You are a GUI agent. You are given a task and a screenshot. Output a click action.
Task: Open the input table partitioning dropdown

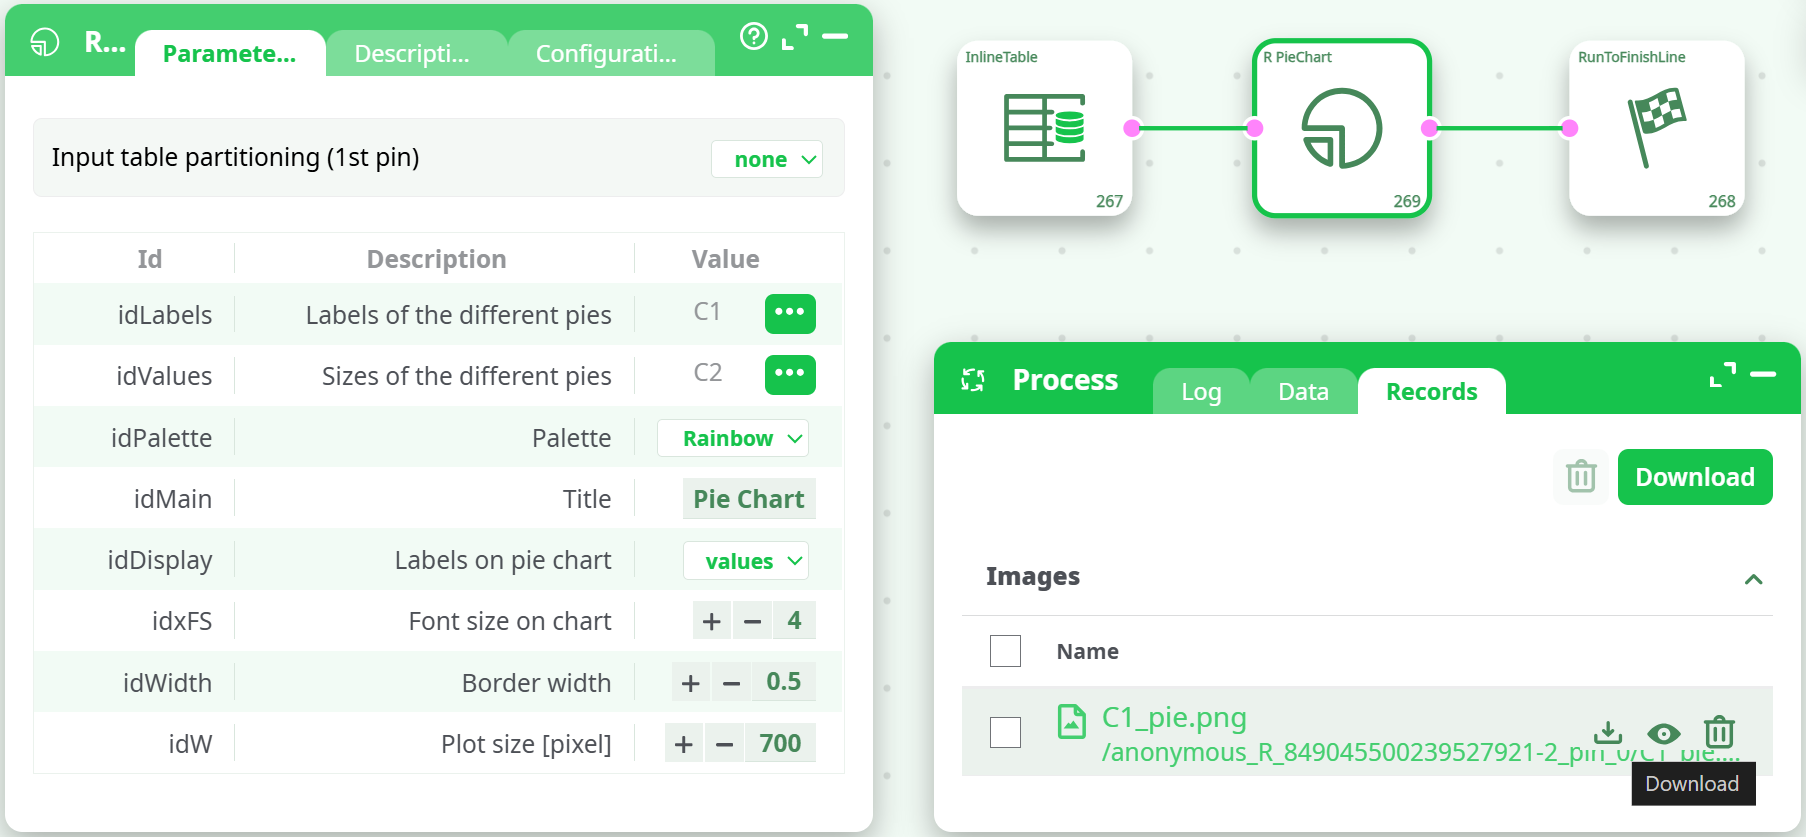pyautogui.click(x=766, y=160)
